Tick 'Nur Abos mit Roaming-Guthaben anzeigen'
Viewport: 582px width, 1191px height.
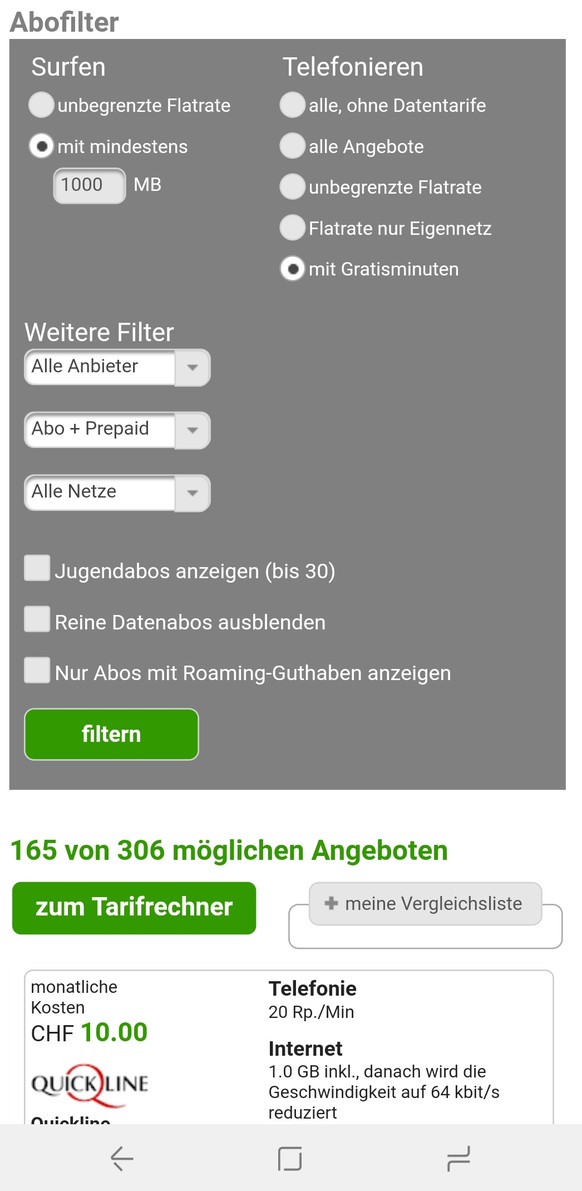coord(36,671)
